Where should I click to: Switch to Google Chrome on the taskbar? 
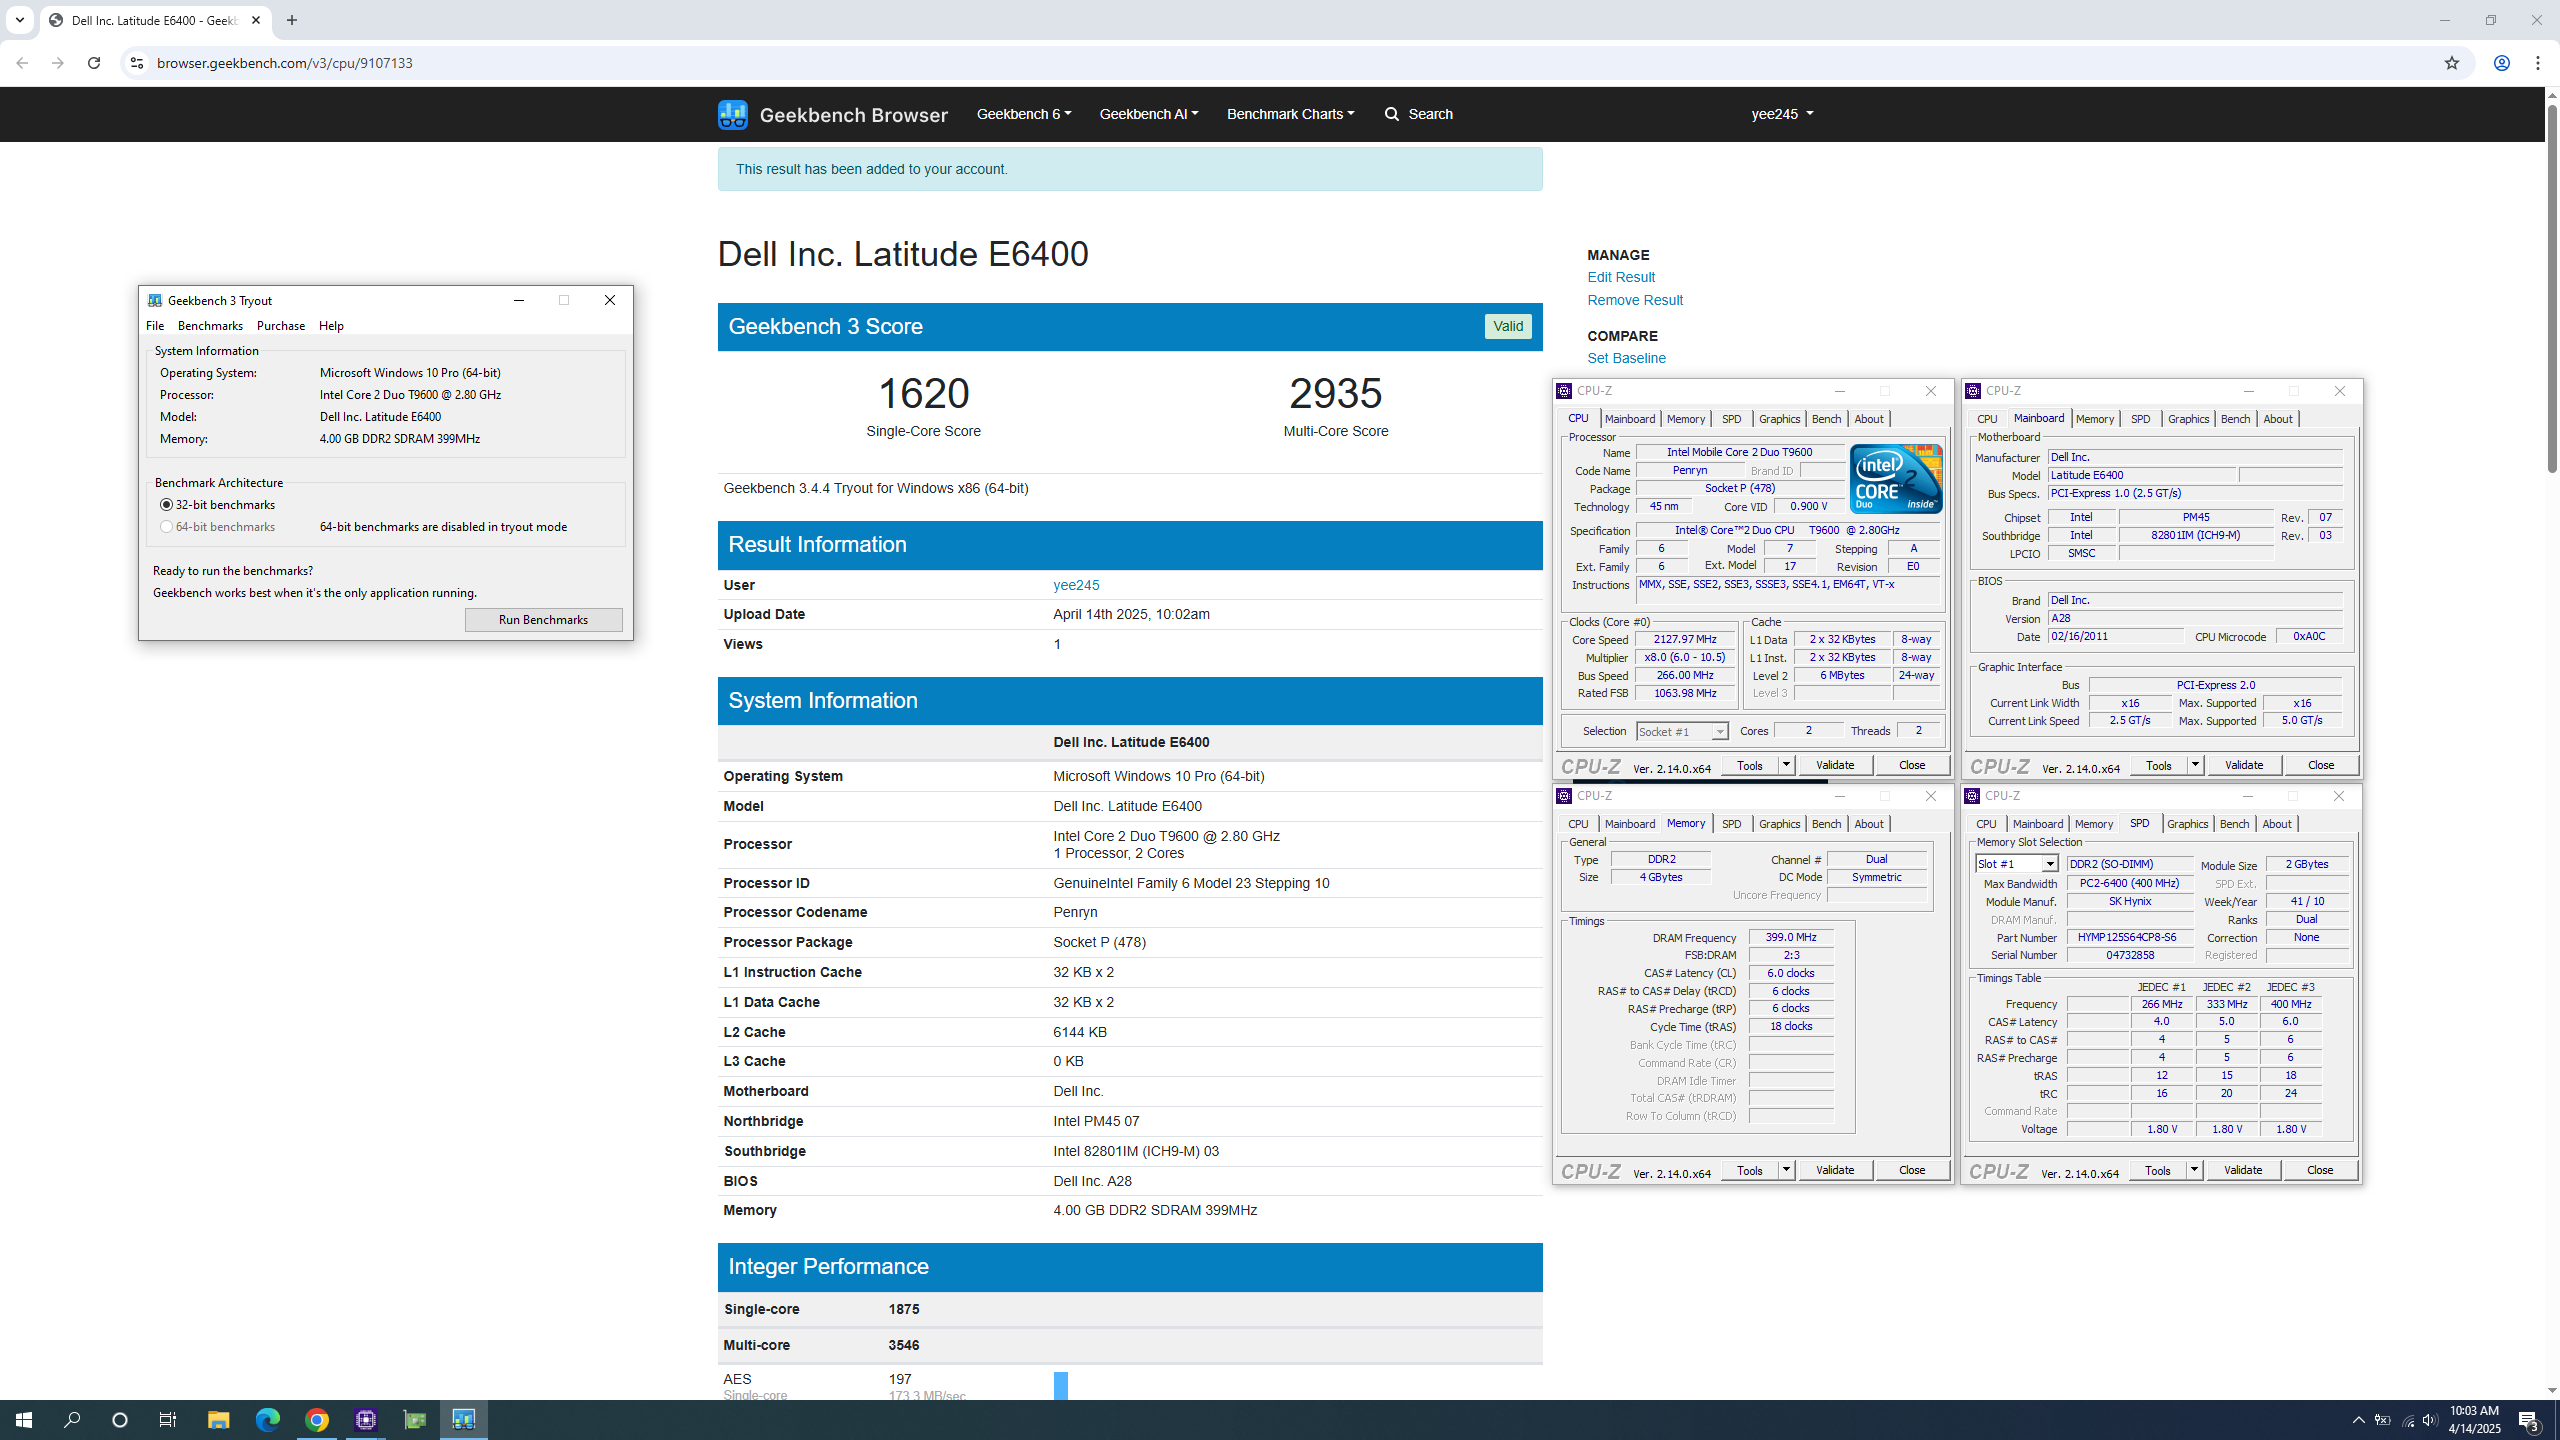[x=316, y=1420]
